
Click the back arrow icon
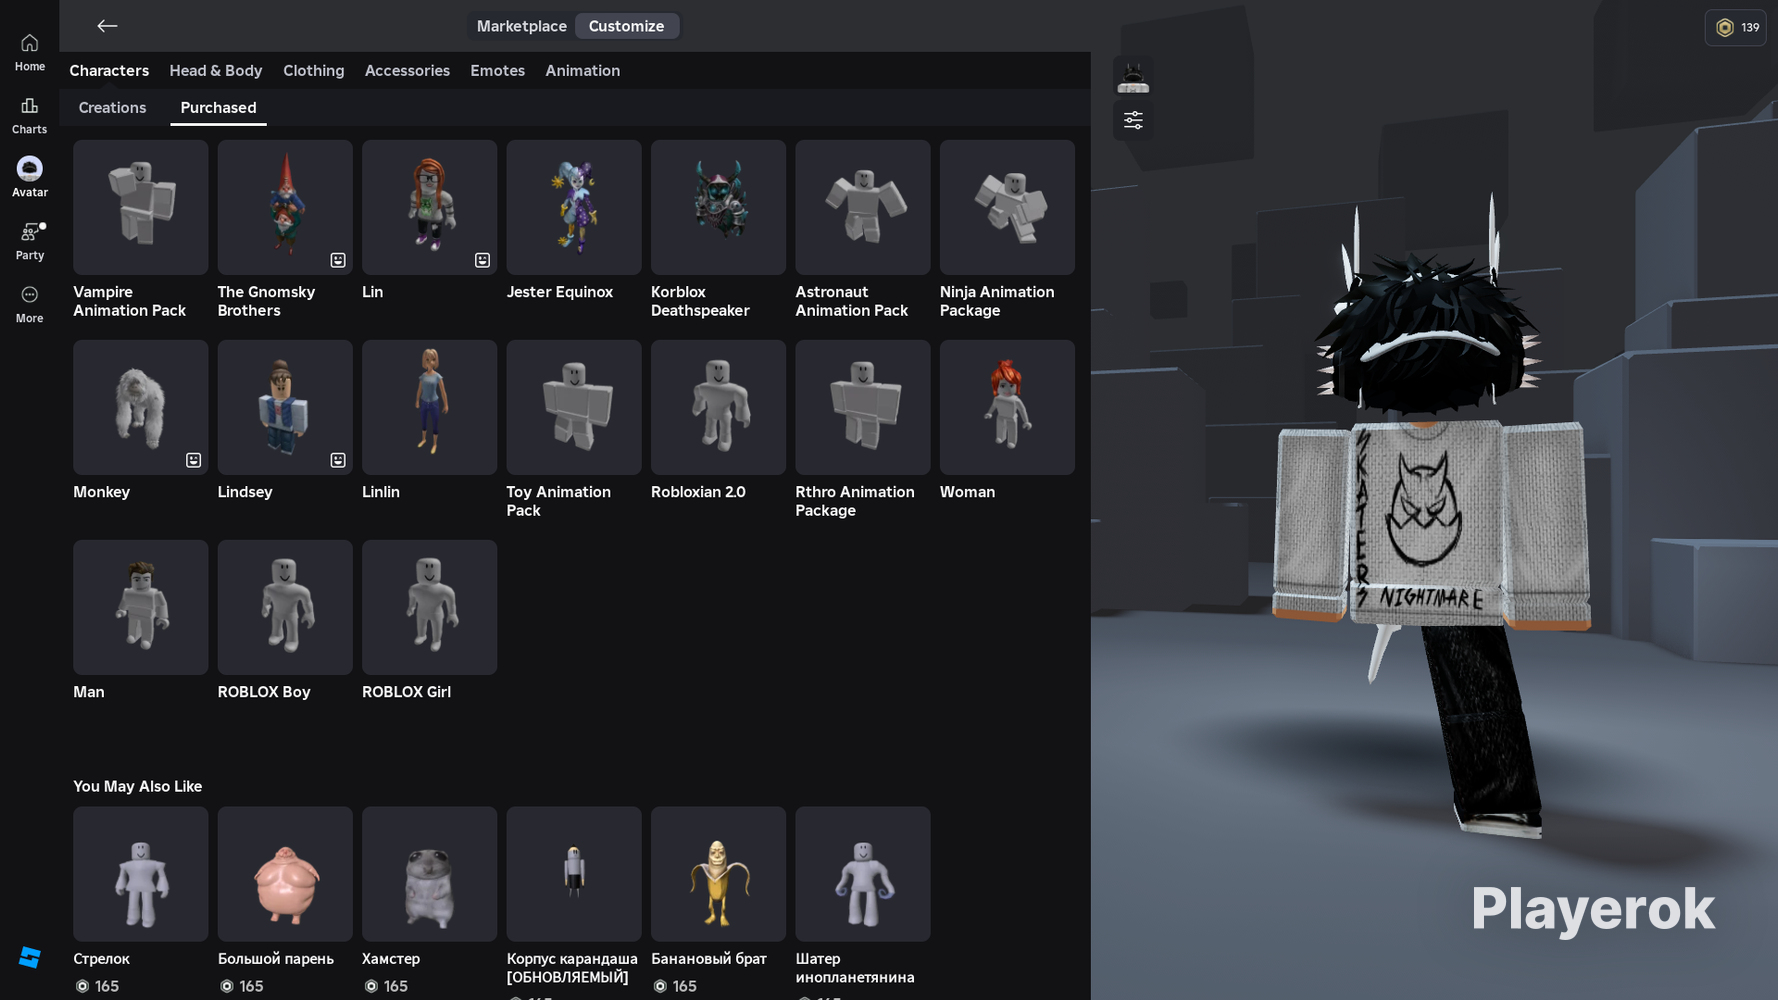pos(107,26)
